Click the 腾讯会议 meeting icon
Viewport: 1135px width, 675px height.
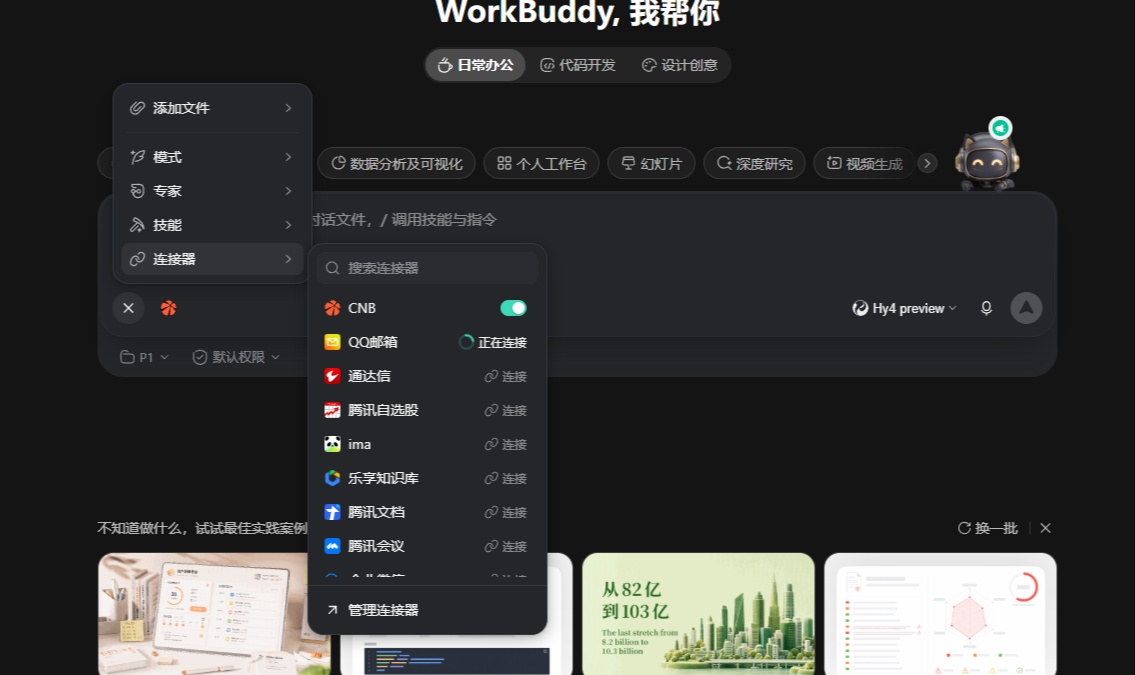(x=332, y=546)
